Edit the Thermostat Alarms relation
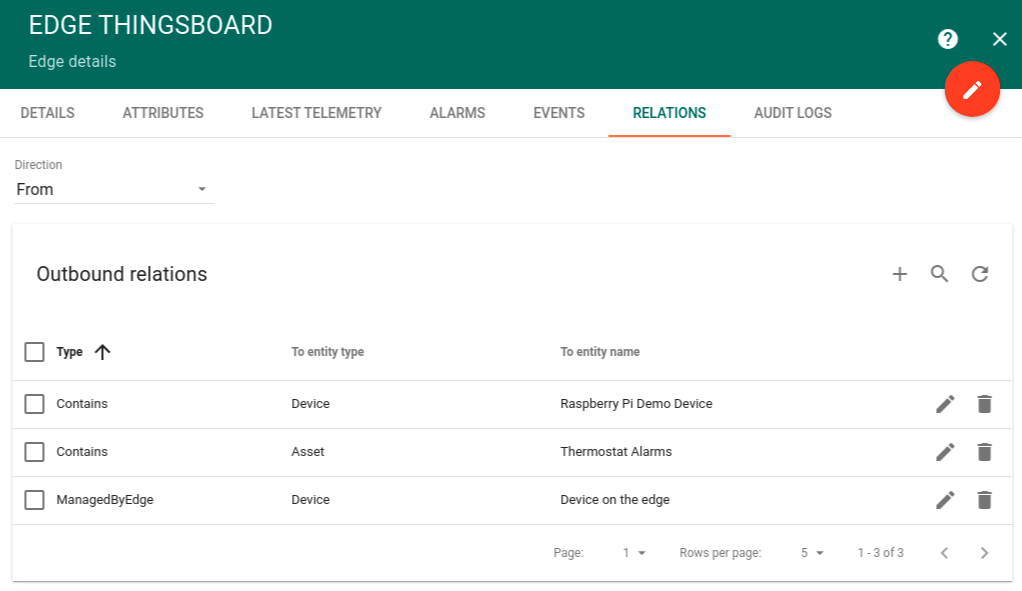The height and width of the screenshot is (591, 1022). pos(945,452)
